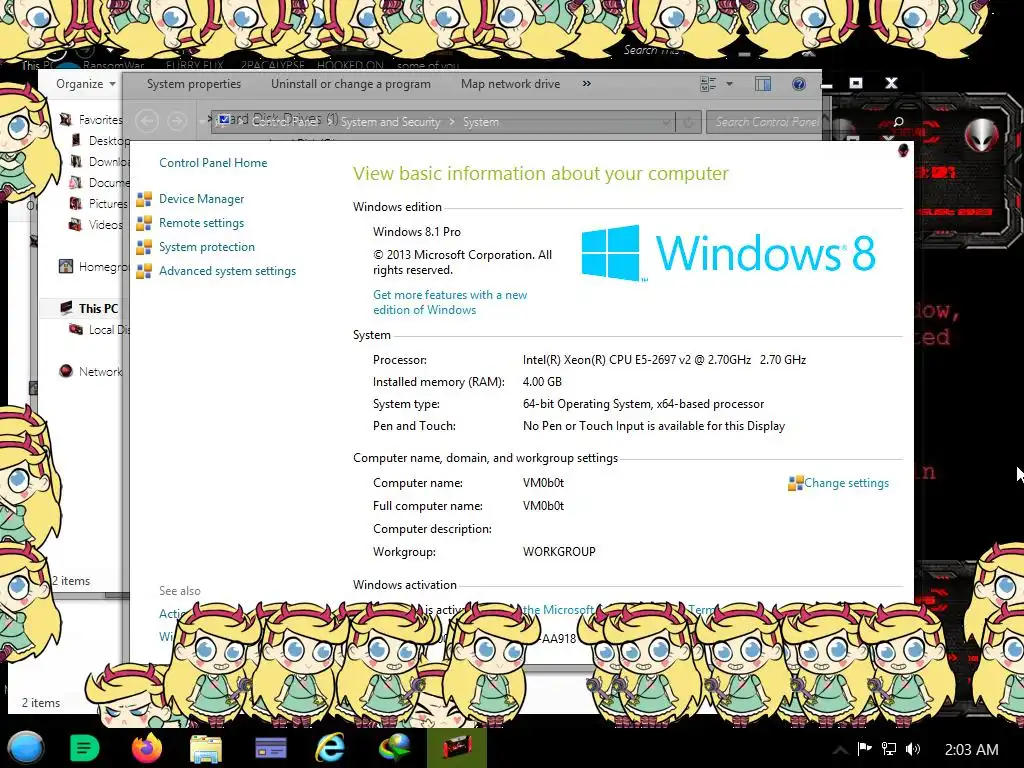This screenshot has width=1024, height=768.
Task: Select the This PC icon in navigation pane
Action: (66, 308)
